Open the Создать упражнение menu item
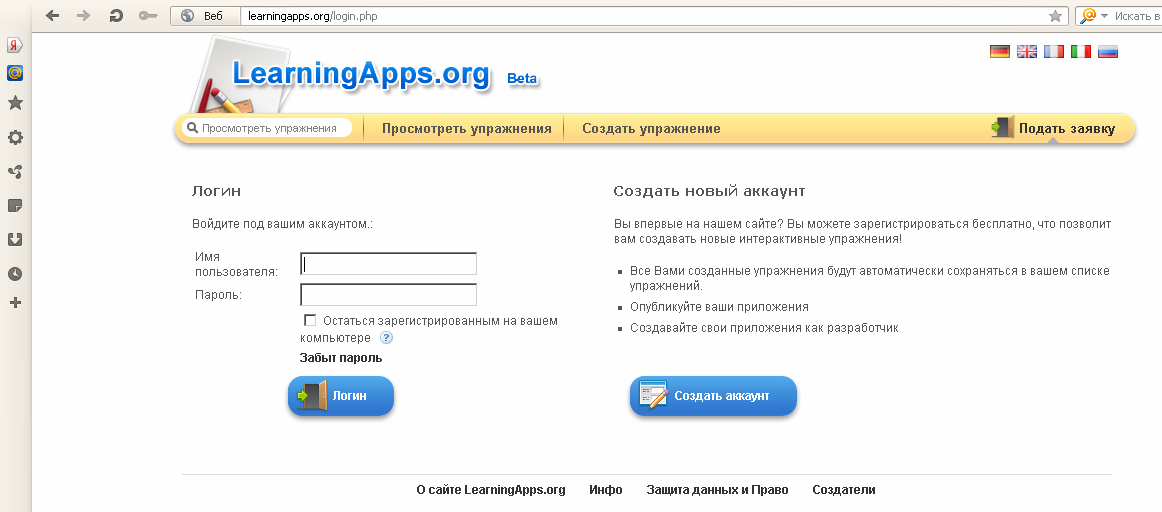Screen dimensions: 1162x512 pyautogui.click(x=651, y=128)
